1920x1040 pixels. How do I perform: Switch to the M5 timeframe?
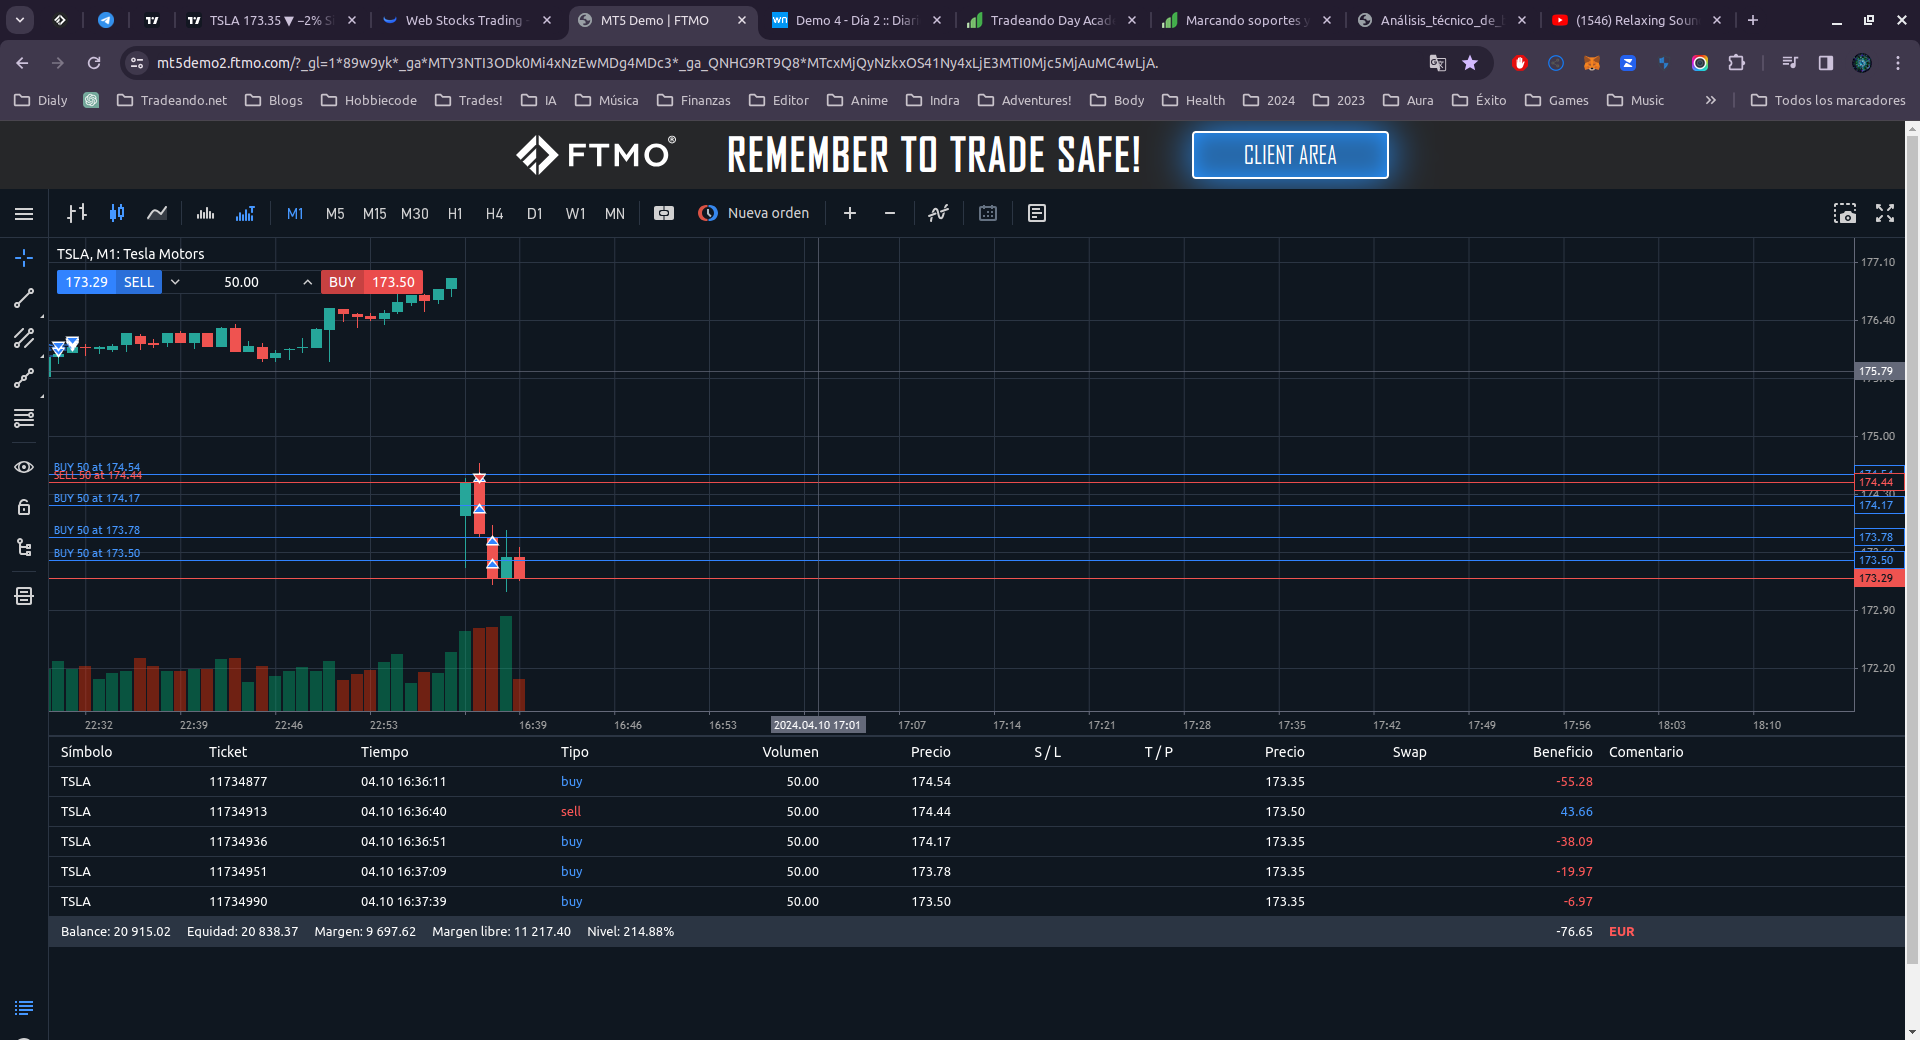point(335,213)
